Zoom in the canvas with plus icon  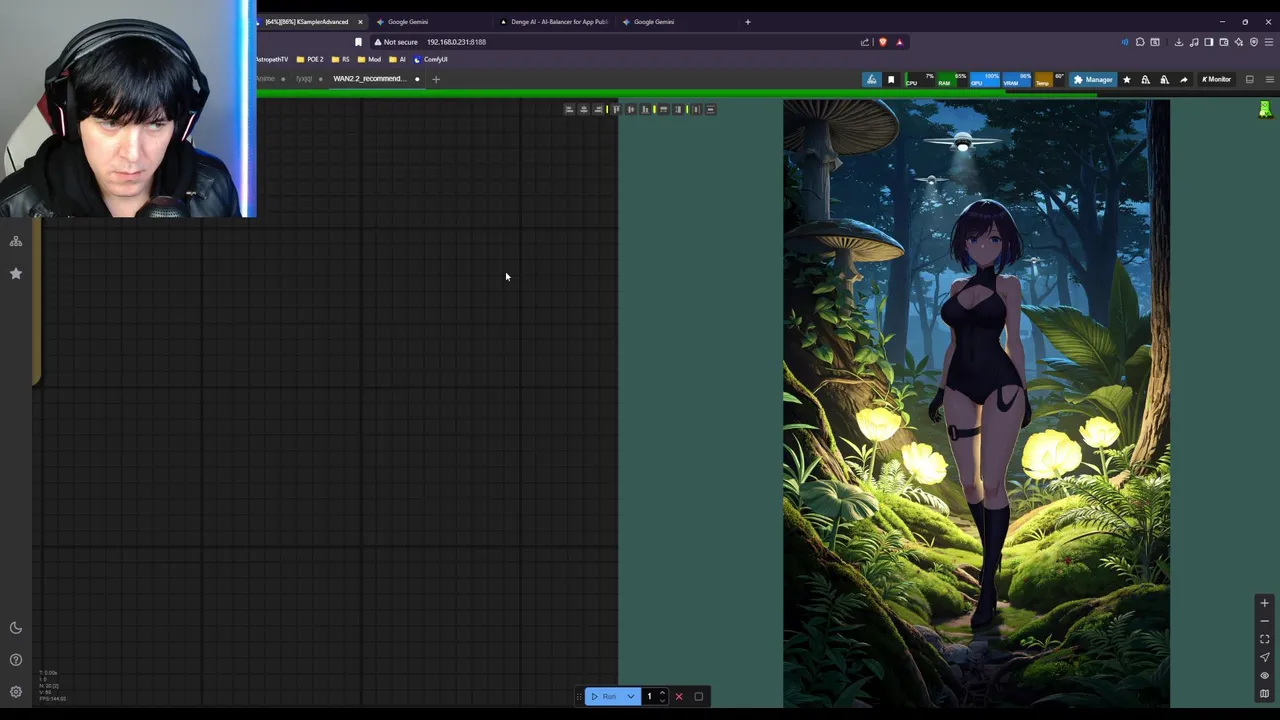[1264, 603]
